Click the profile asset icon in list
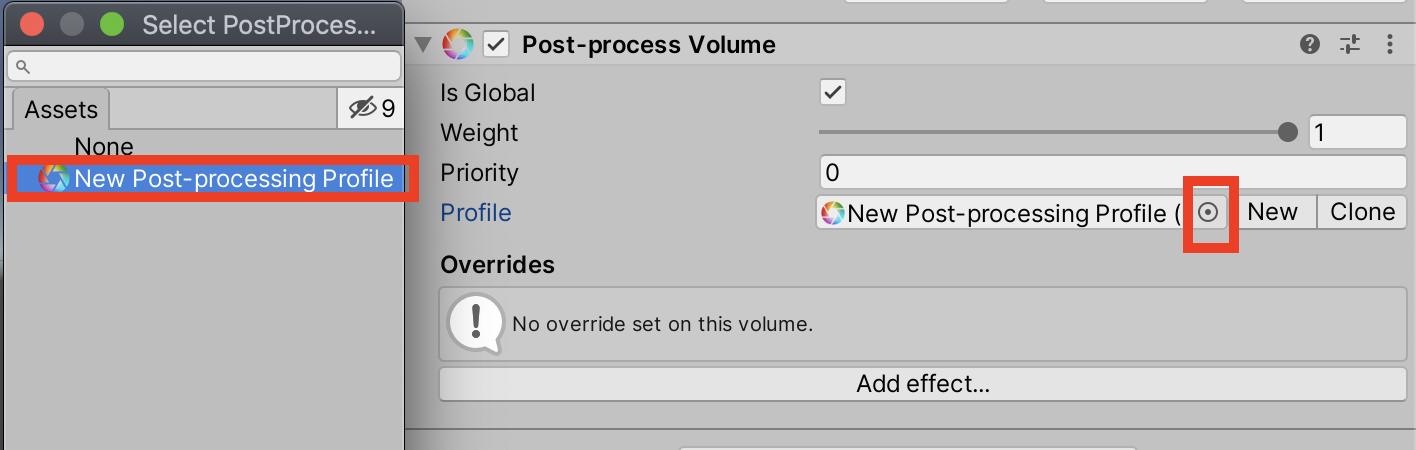Viewport: 1416px width, 450px height. click(54, 179)
